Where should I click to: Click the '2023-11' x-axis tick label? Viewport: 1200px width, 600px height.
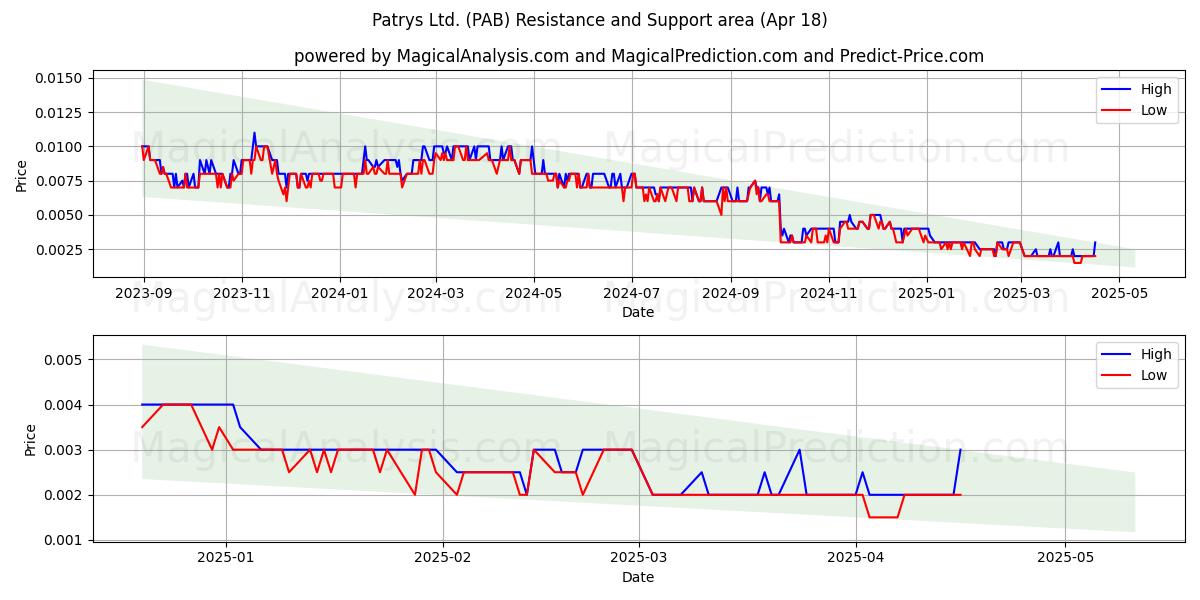tap(241, 293)
